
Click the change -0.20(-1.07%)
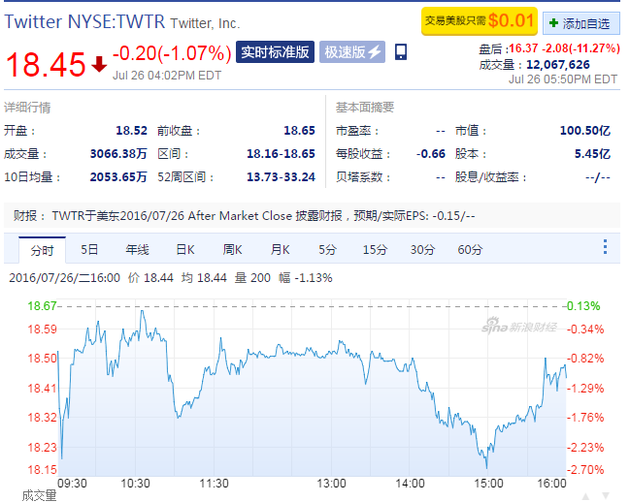(172, 53)
